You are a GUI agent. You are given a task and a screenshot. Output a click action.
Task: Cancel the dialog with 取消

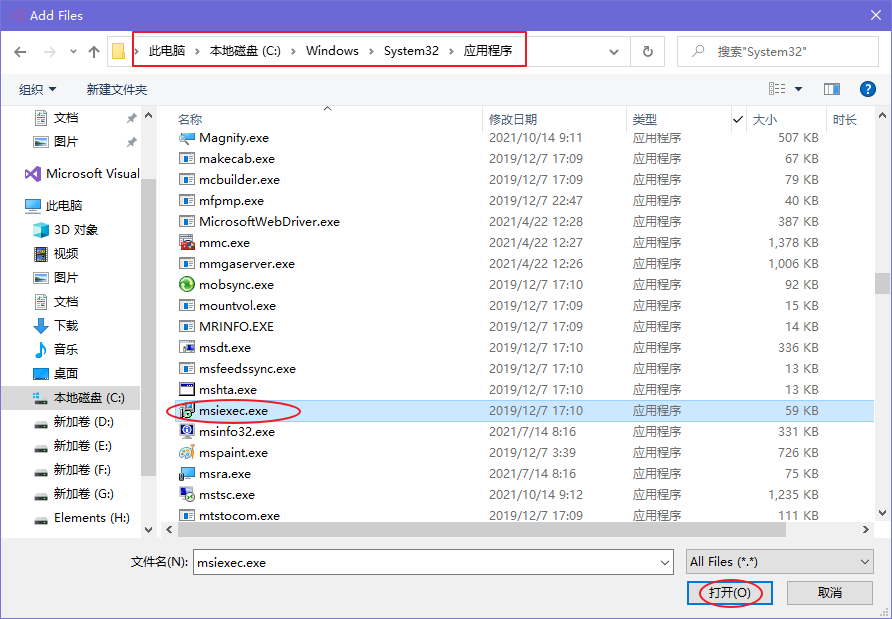tap(830, 593)
